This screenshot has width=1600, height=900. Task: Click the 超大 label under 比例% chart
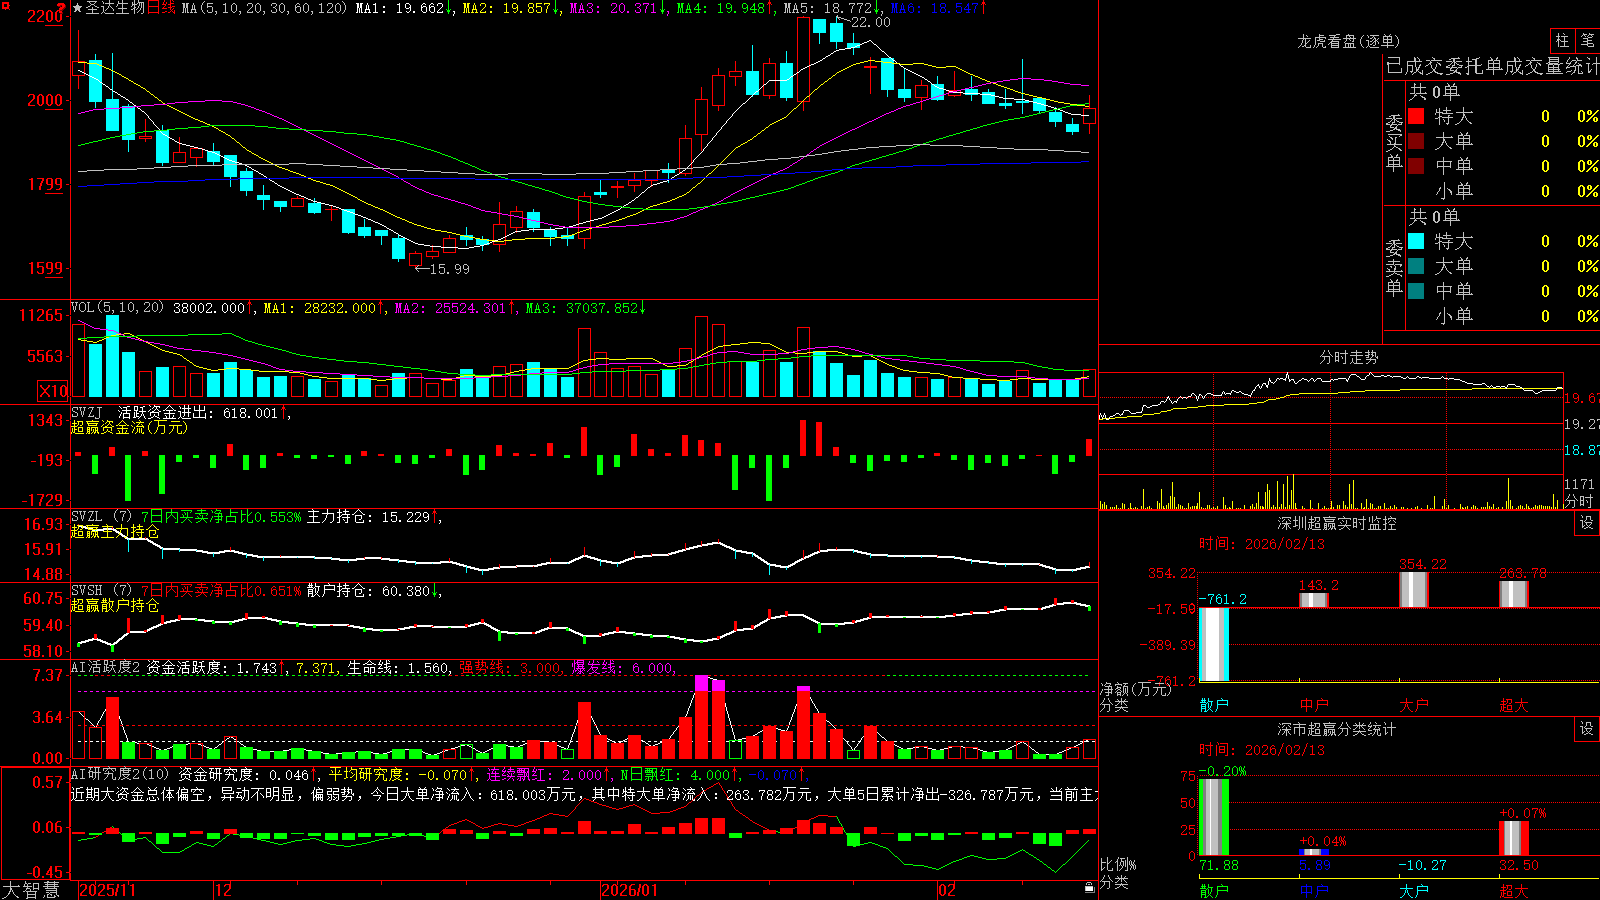click(1514, 890)
